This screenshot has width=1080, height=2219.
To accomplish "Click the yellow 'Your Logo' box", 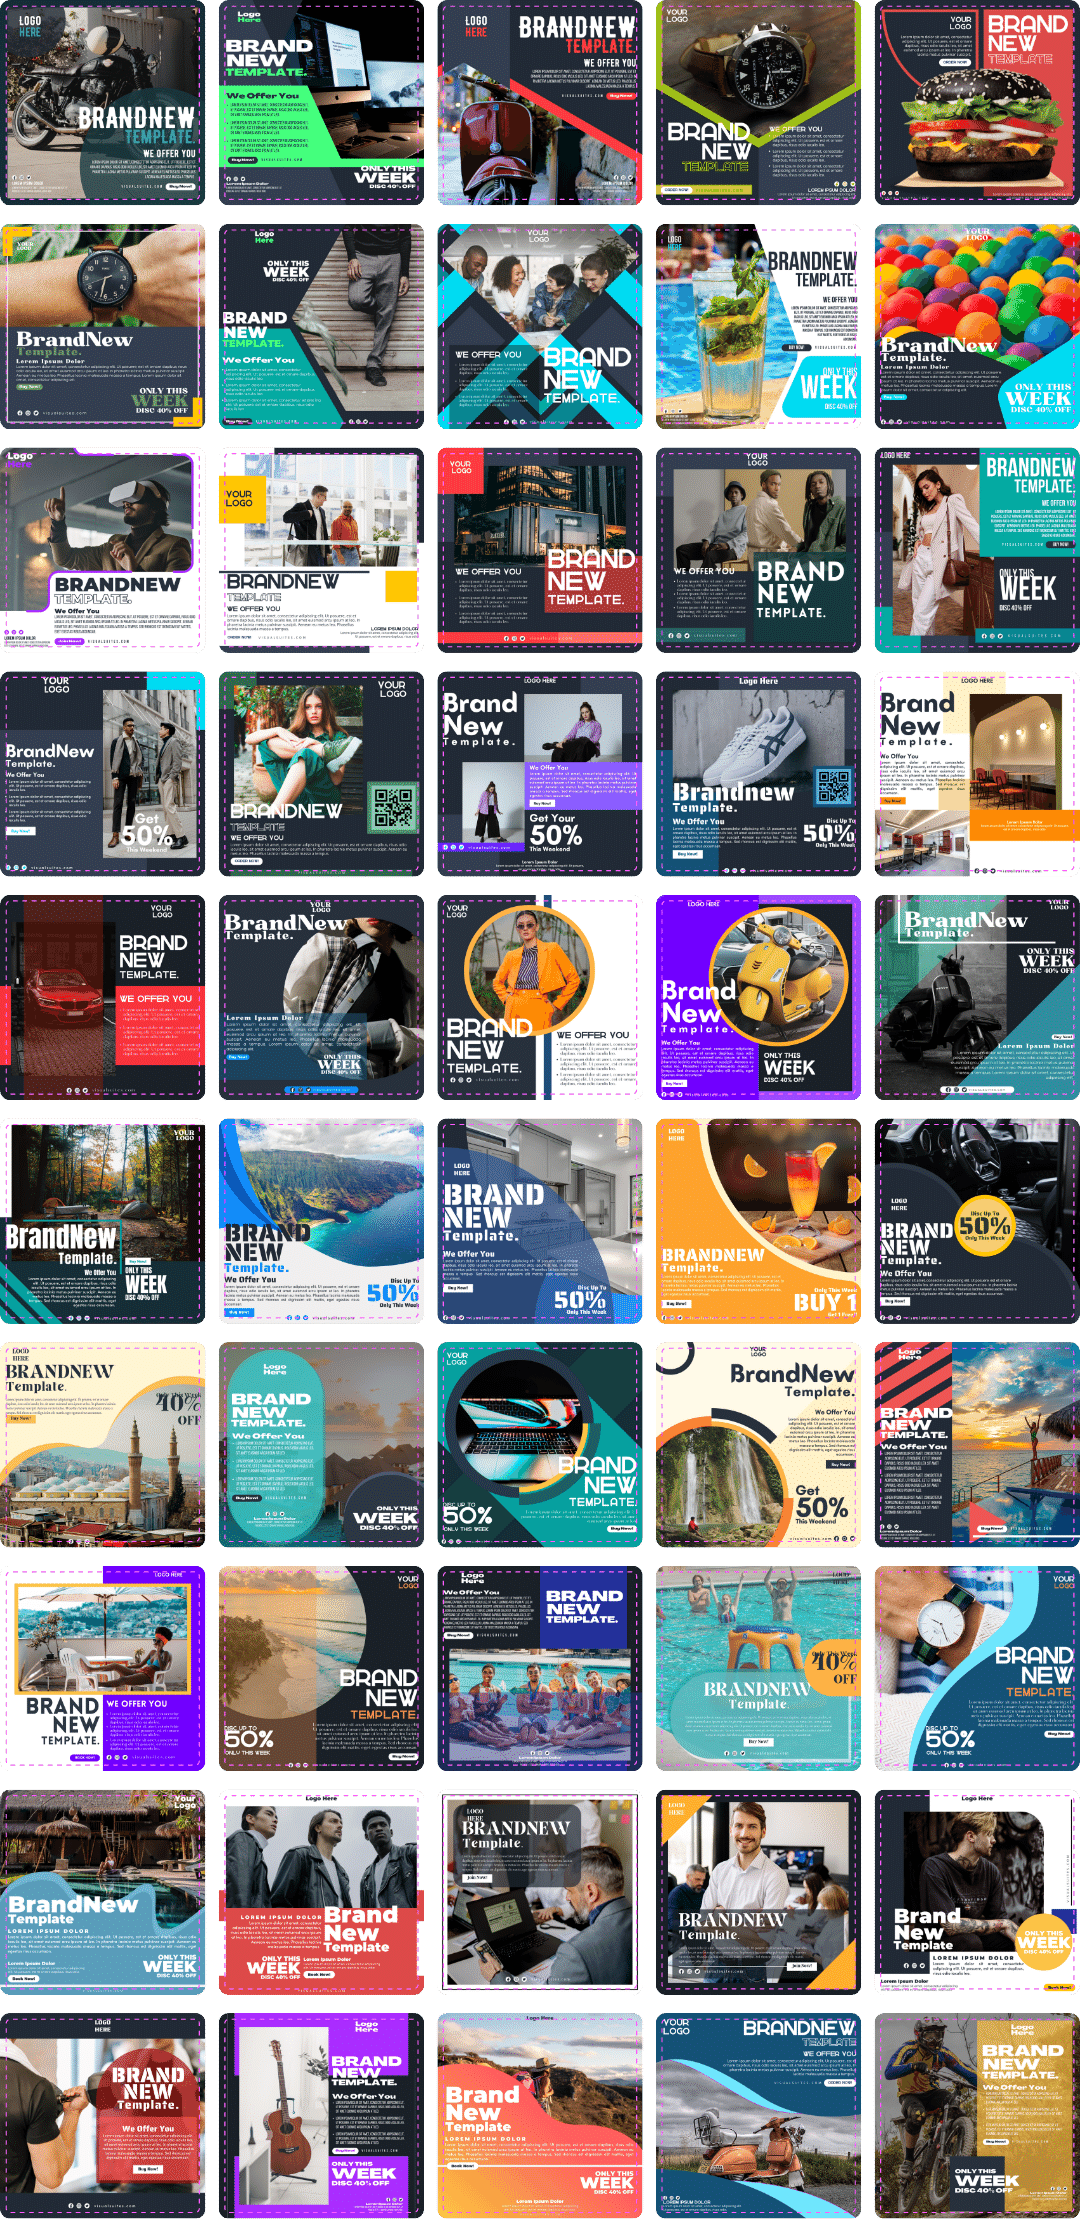I will (239, 499).
